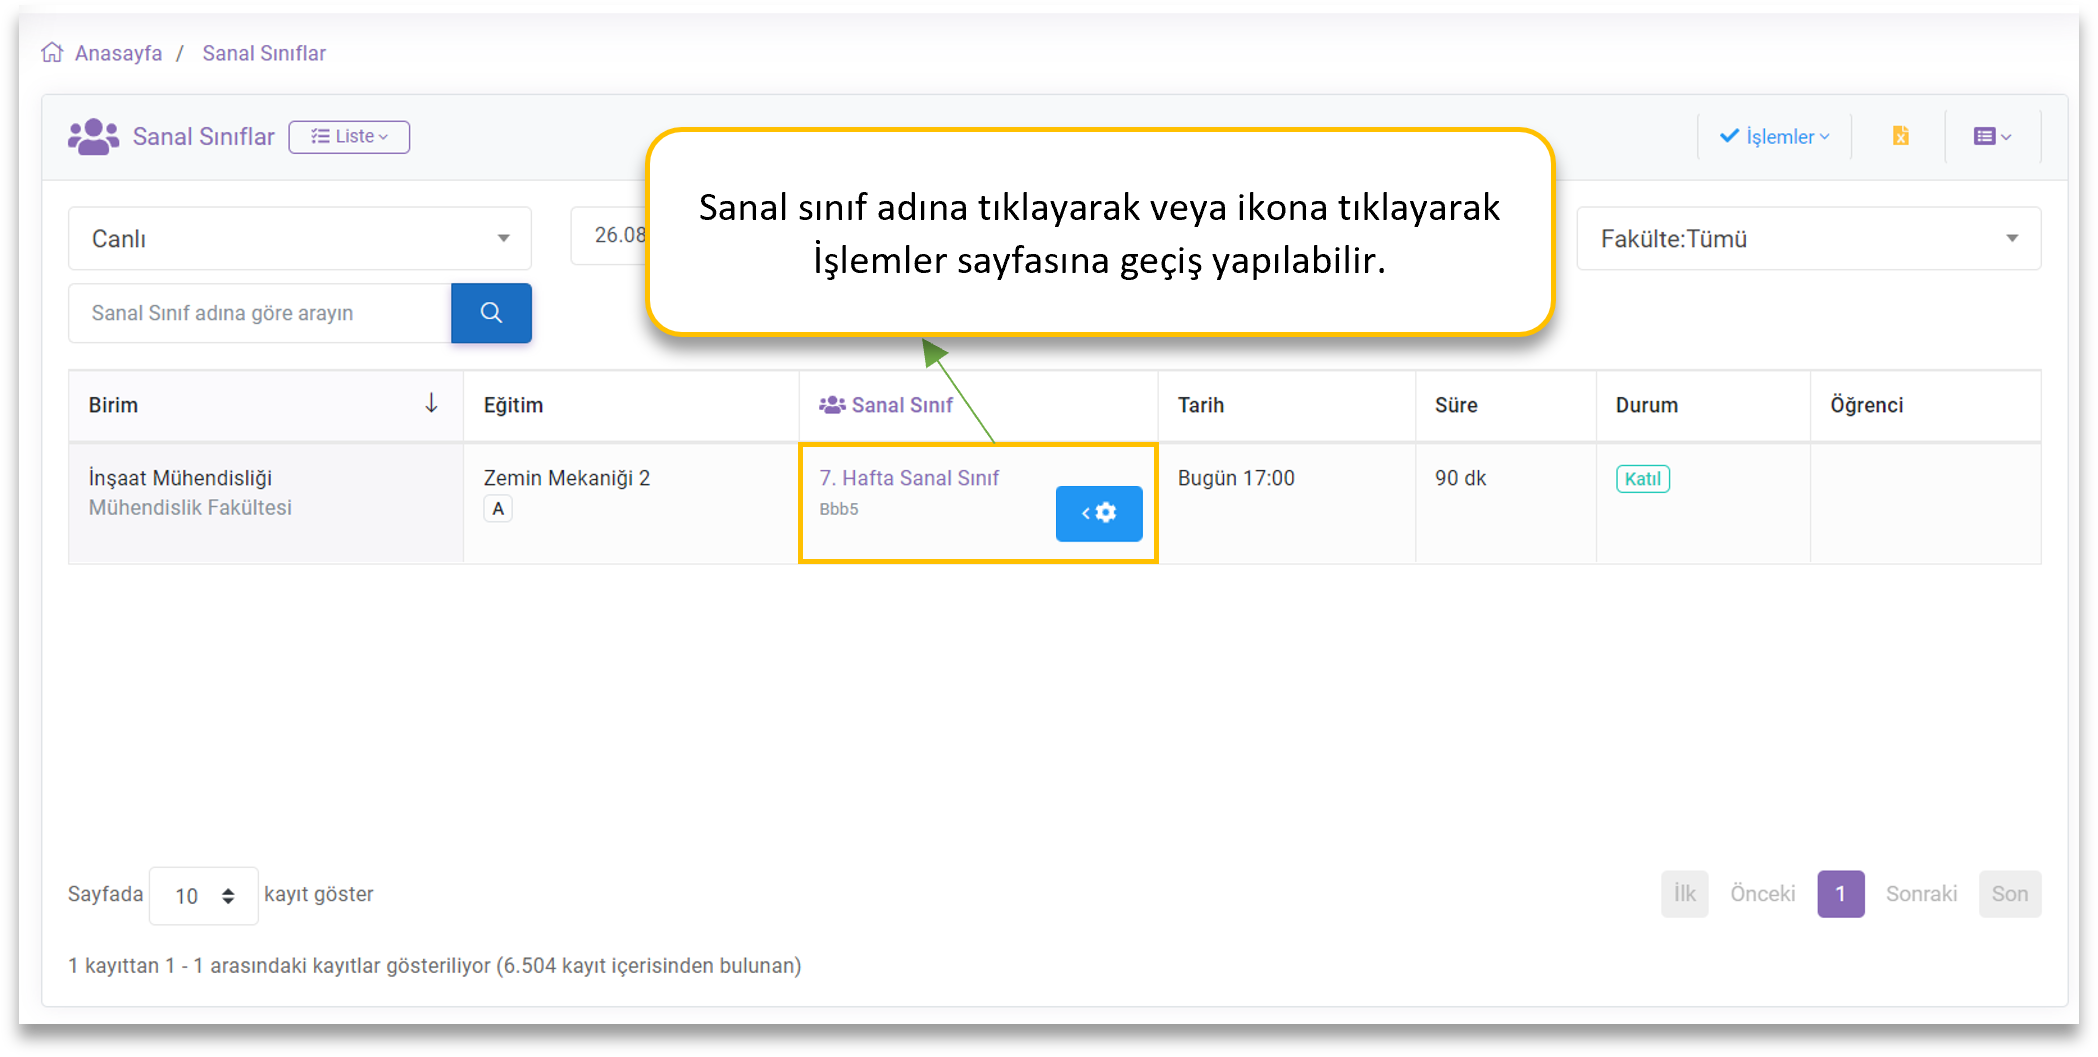Open settings gear for 7. Hafta Sanal Sınıf
Viewport: 2098px width, 1057px height.
coord(1099,513)
